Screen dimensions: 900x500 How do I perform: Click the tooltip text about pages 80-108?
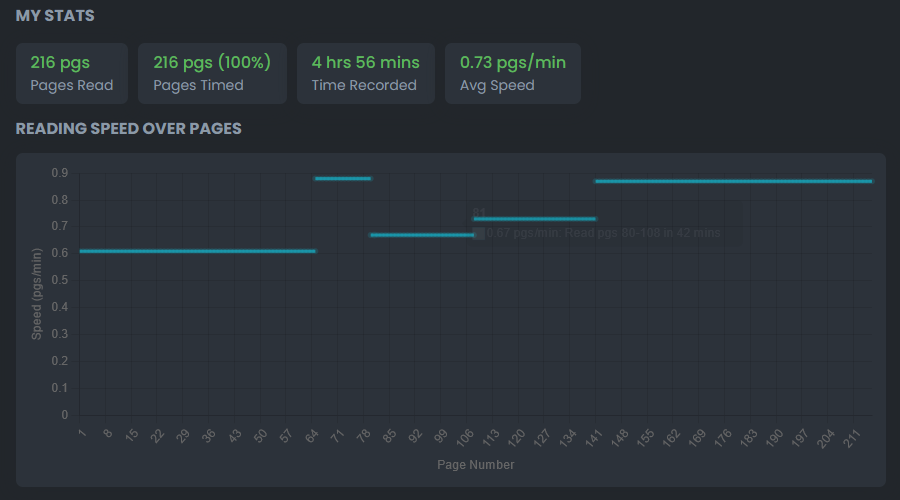603,233
